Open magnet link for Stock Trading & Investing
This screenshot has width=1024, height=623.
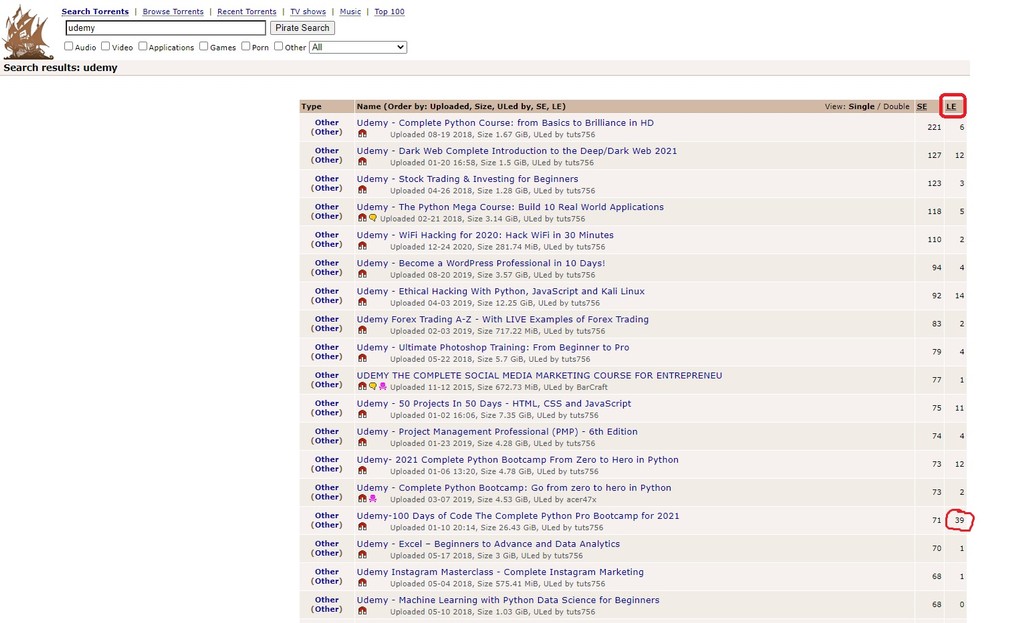pyautogui.click(x=362, y=190)
